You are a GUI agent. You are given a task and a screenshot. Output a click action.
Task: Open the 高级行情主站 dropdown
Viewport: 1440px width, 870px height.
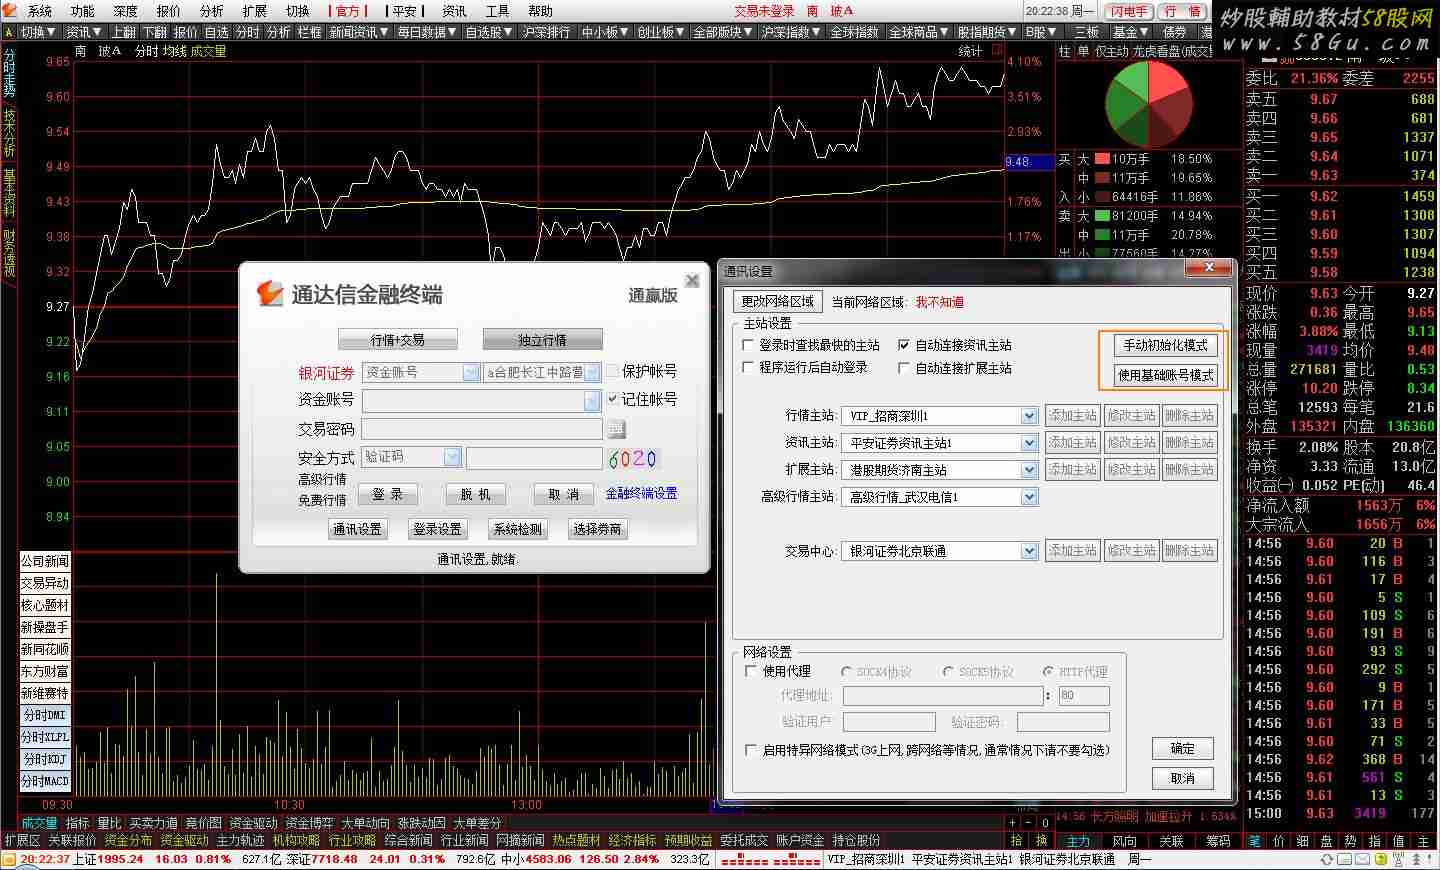pos(939,497)
